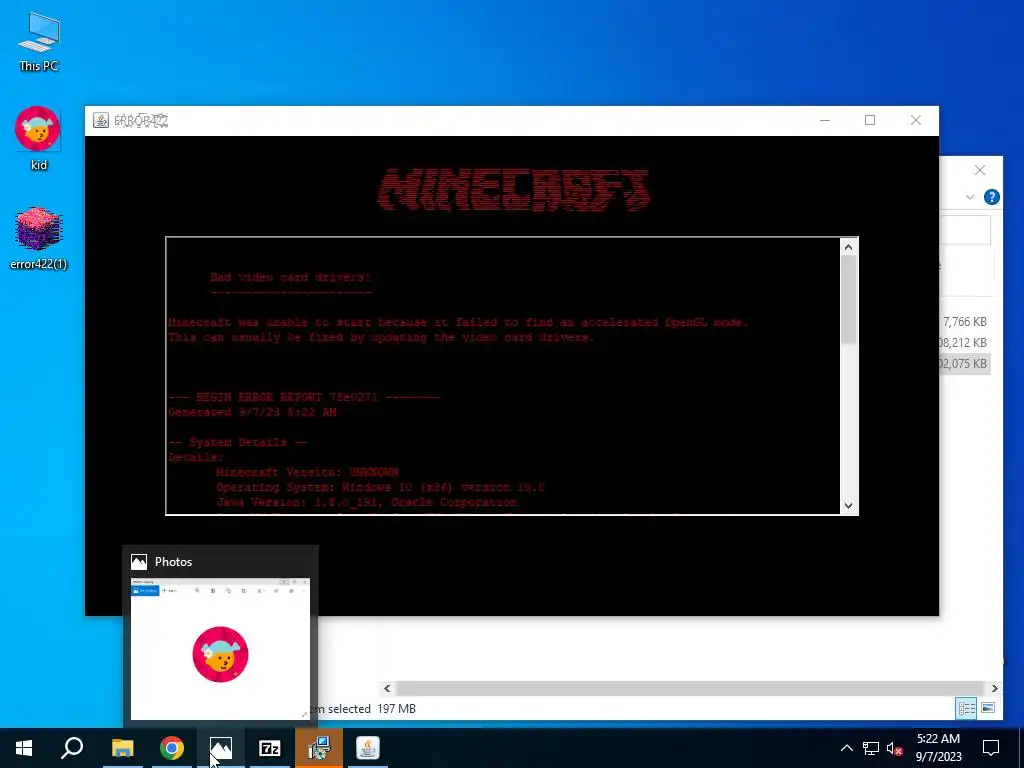Click the Photos preview title label
The width and height of the screenshot is (1024, 768).
(x=173, y=562)
